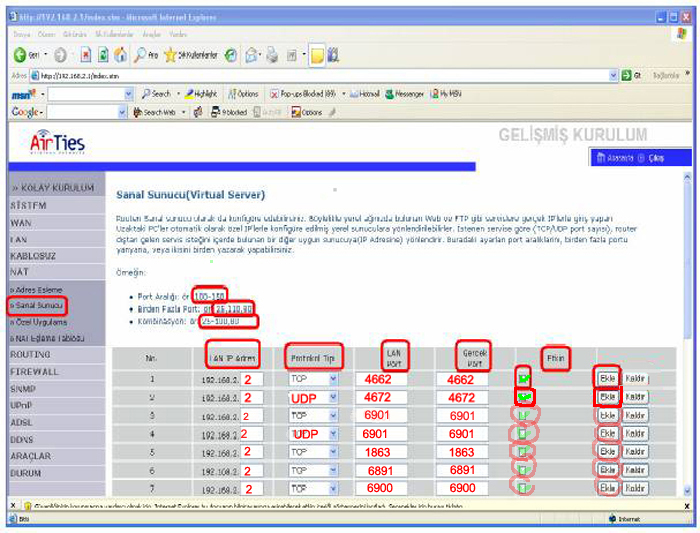
Task: Click Kaldır button for rule 4
Action: pos(635,433)
